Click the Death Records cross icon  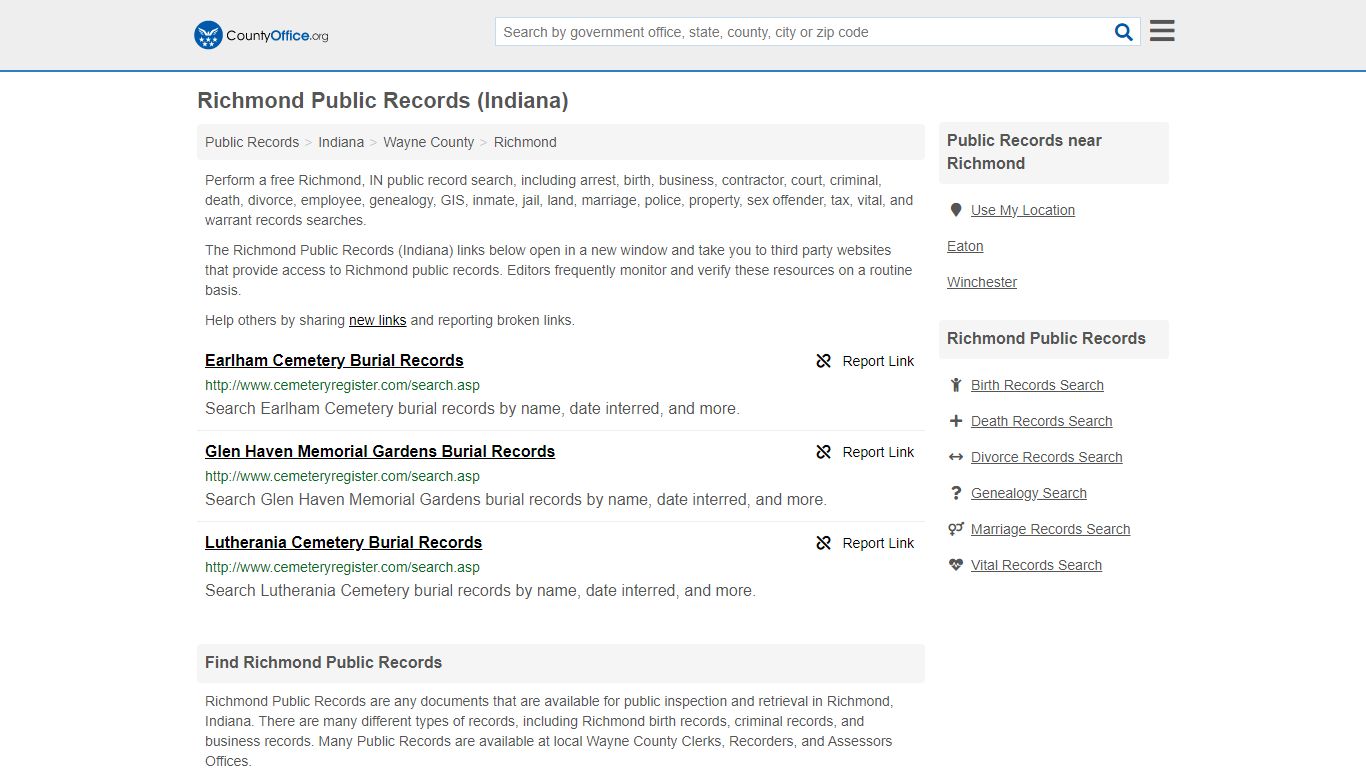956,421
